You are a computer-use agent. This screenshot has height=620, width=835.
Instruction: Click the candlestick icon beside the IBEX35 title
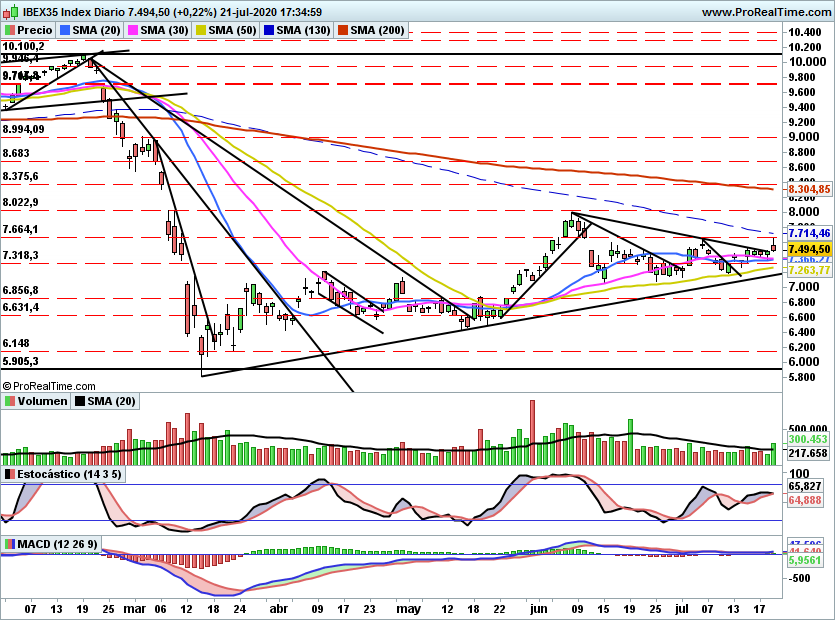pyautogui.click(x=11, y=11)
